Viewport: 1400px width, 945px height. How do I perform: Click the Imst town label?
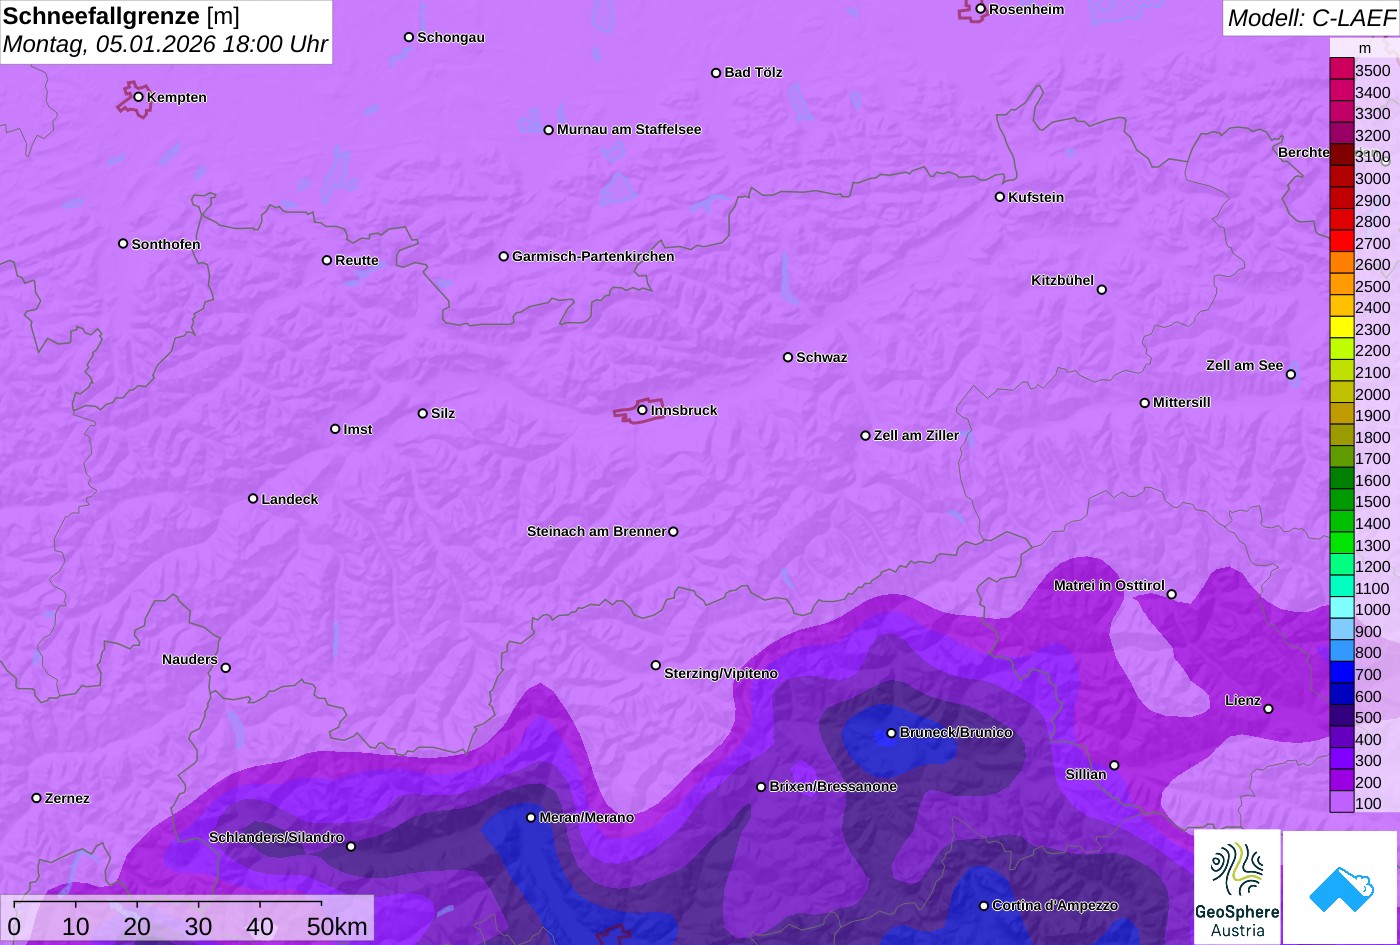point(358,429)
